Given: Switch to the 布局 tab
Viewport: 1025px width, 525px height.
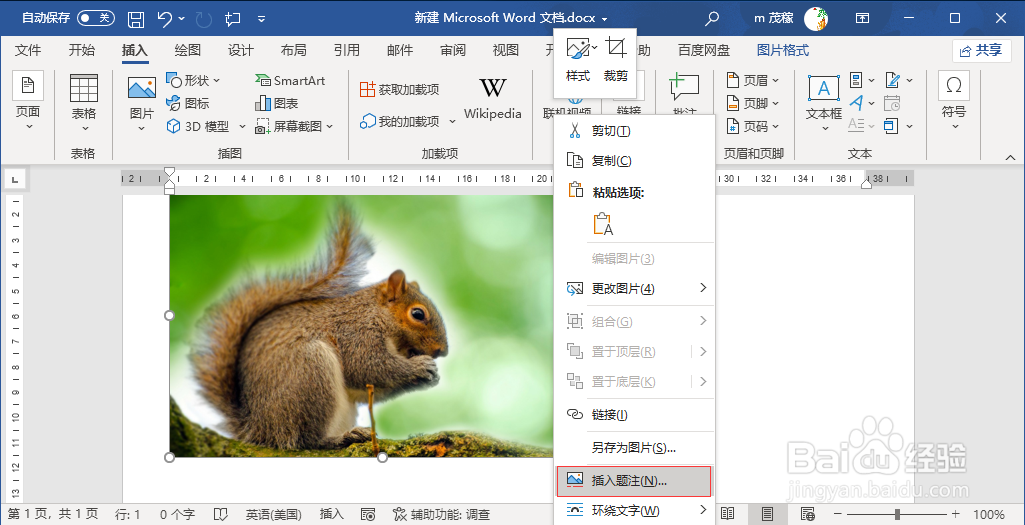Looking at the screenshot, I should coord(294,50).
